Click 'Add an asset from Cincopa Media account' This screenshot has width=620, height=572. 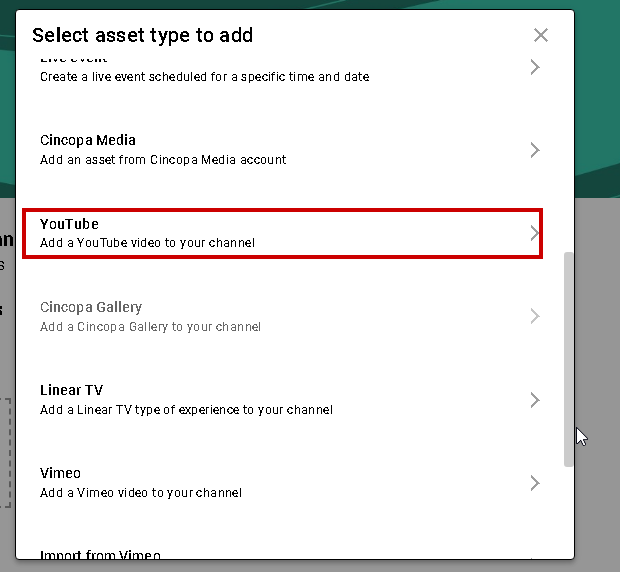163,160
